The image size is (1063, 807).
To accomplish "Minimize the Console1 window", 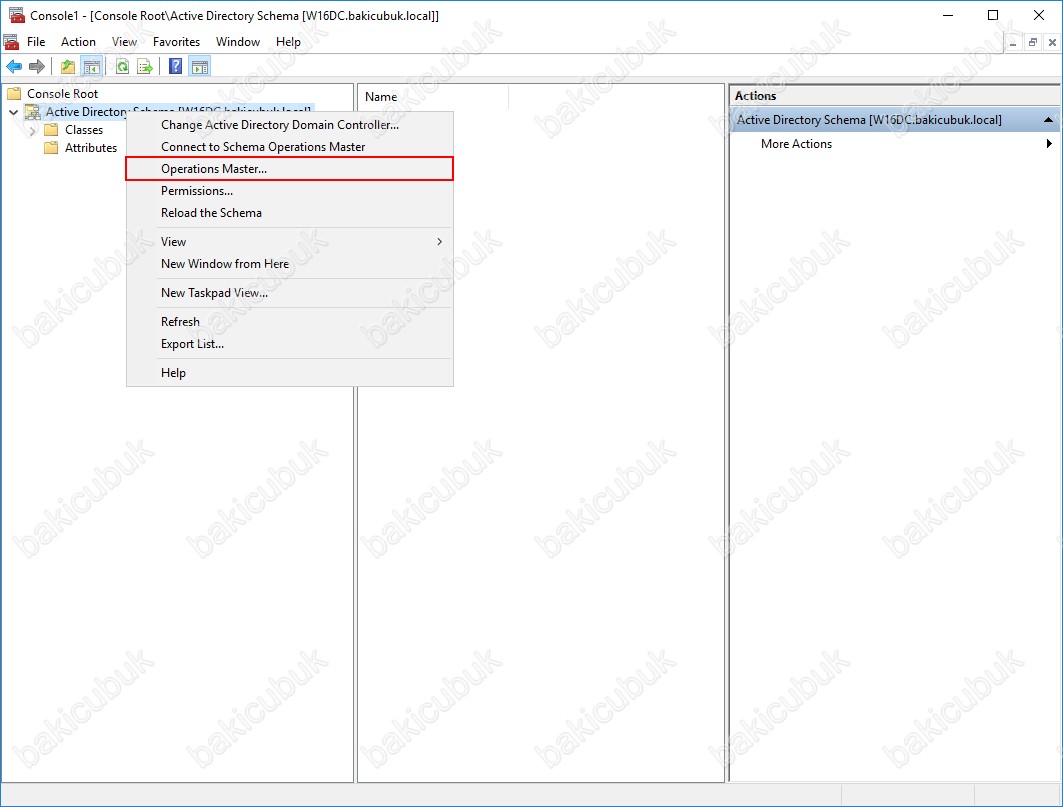I will [948, 15].
